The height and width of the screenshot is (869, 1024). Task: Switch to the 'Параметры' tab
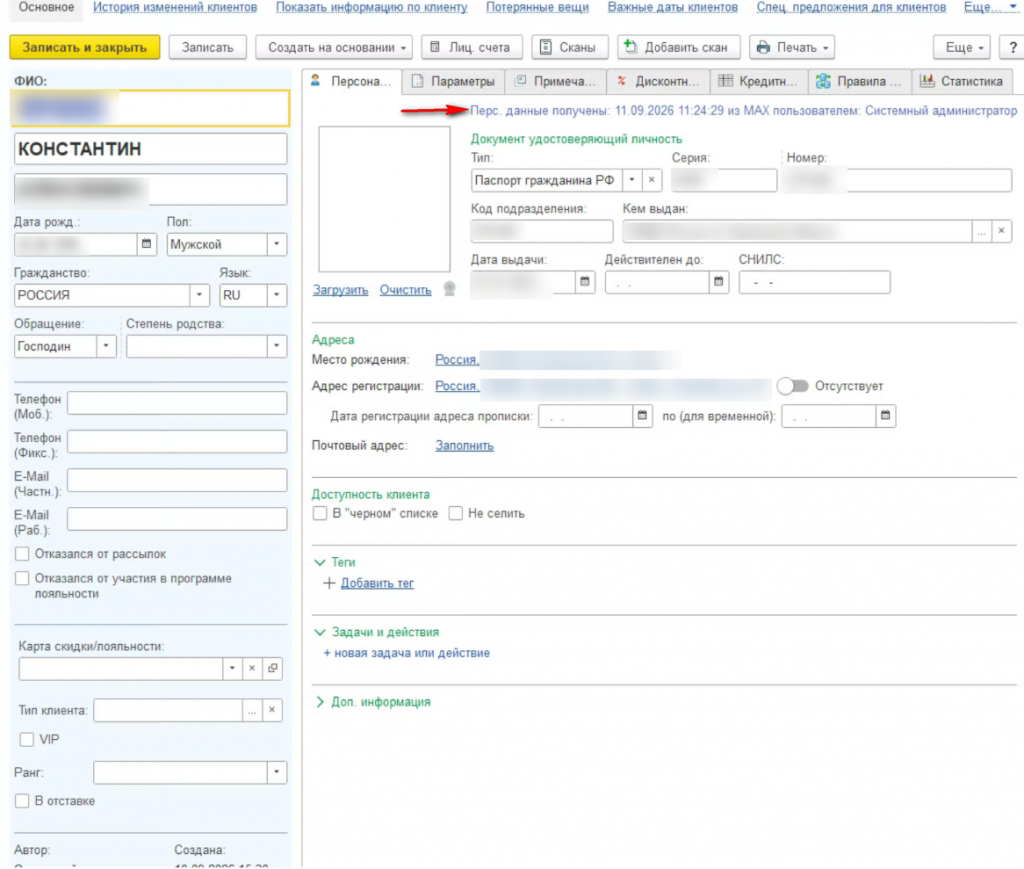[x=453, y=82]
